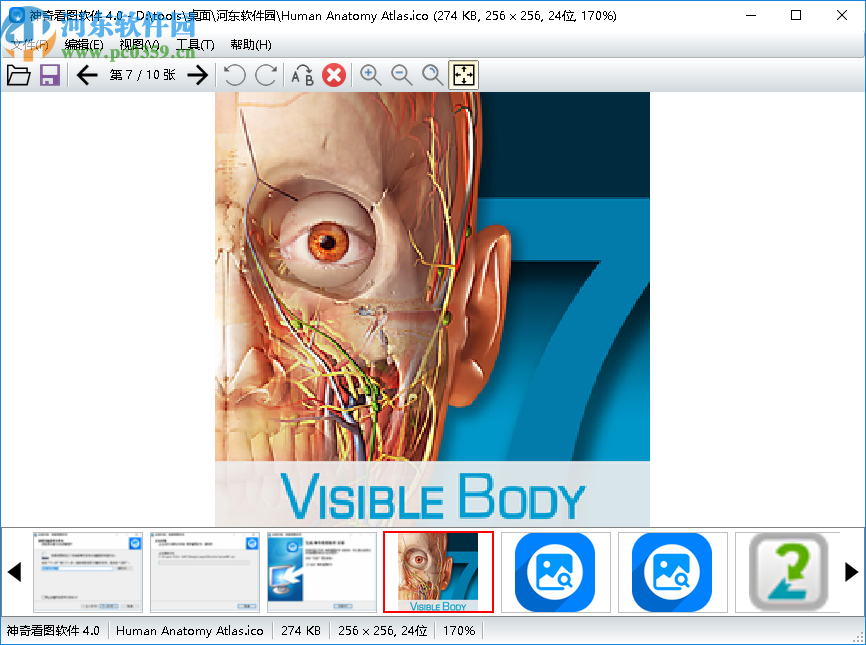Click '170%' zoom value in status bar
This screenshot has width=866, height=645.
(x=459, y=631)
